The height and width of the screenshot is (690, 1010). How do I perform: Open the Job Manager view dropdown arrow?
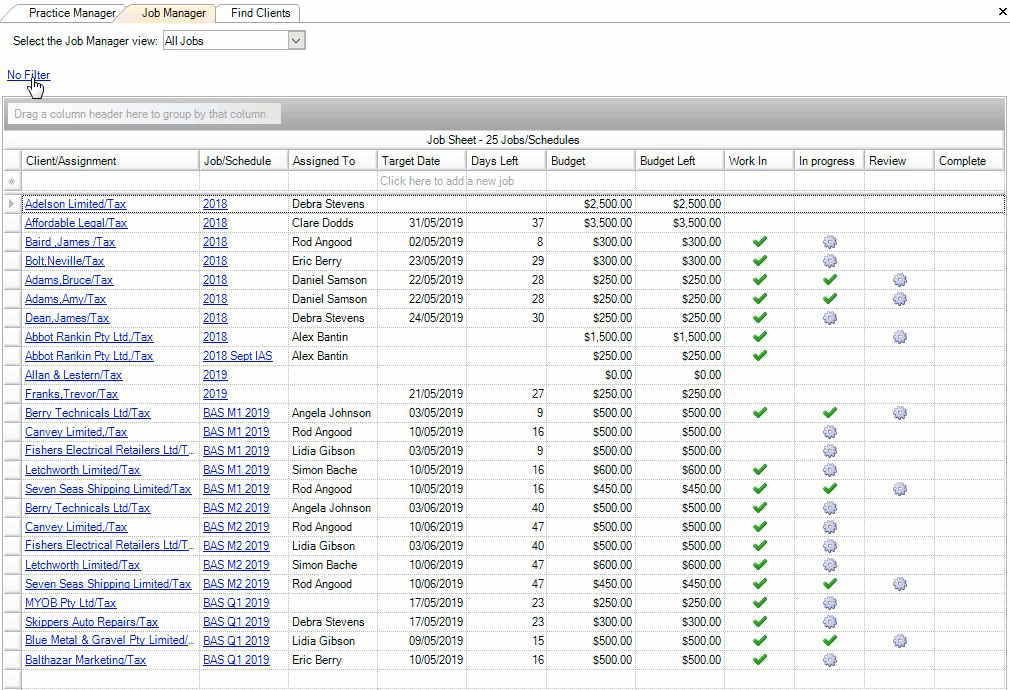click(x=296, y=41)
